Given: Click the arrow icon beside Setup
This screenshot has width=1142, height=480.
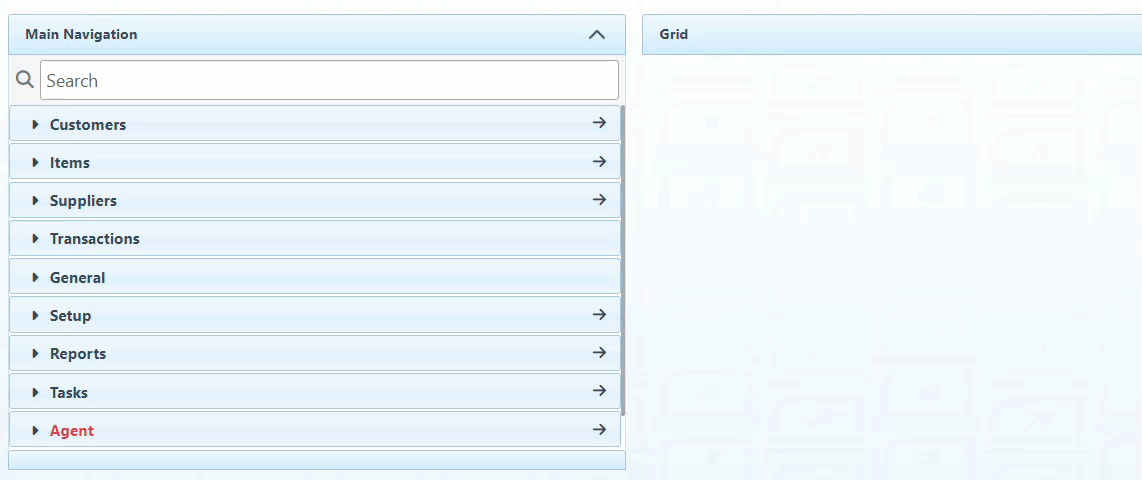Looking at the screenshot, I should 599,314.
